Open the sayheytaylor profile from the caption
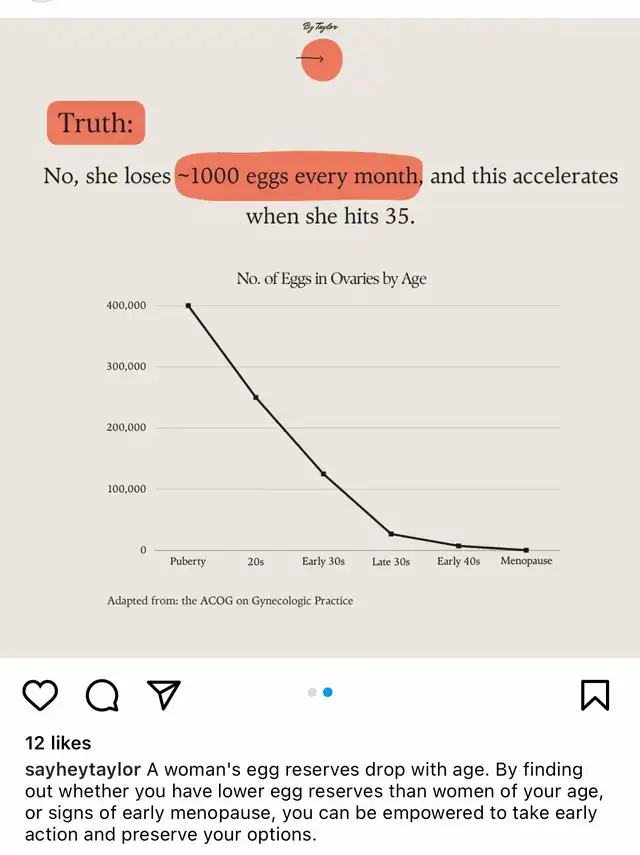Viewport: 640px width, 855px height. pyautogui.click(x=83, y=770)
